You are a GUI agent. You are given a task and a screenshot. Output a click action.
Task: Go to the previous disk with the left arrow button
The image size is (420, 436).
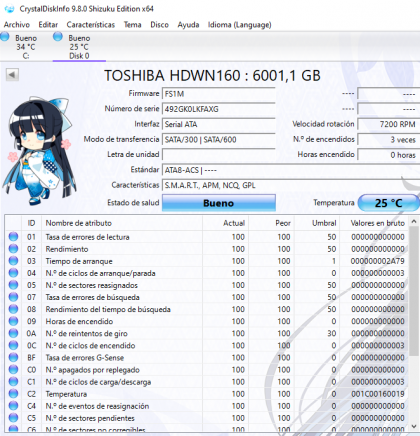click(x=12, y=75)
